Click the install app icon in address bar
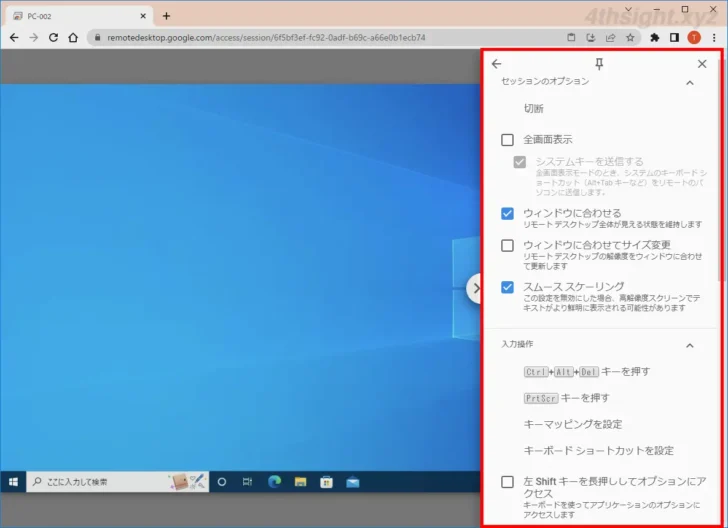This screenshot has width=728, height=528. [x=591, y=38]
